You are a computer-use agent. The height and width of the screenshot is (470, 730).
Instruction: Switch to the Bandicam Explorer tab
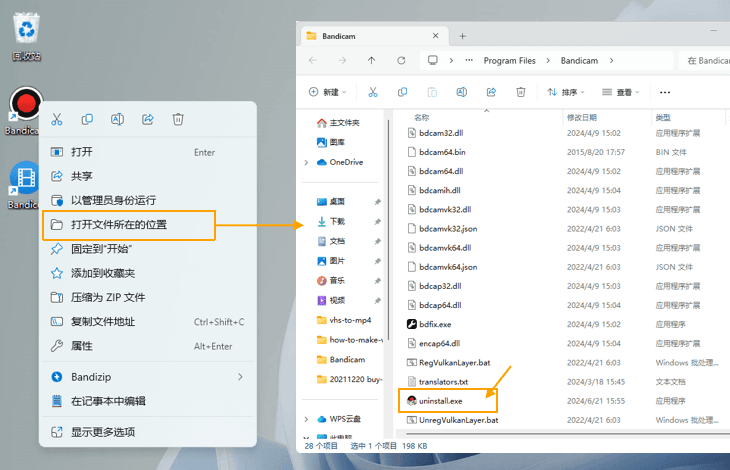375,36
